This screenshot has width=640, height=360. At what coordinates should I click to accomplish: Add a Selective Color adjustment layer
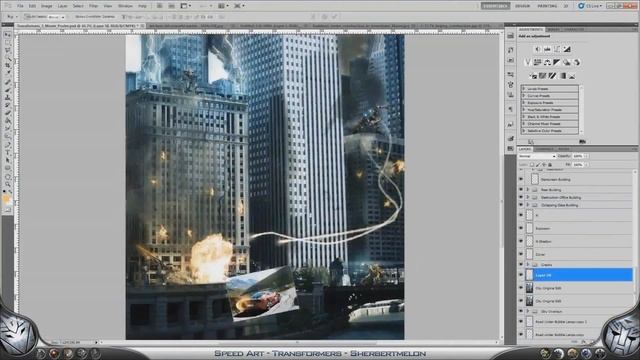[572, 76]
